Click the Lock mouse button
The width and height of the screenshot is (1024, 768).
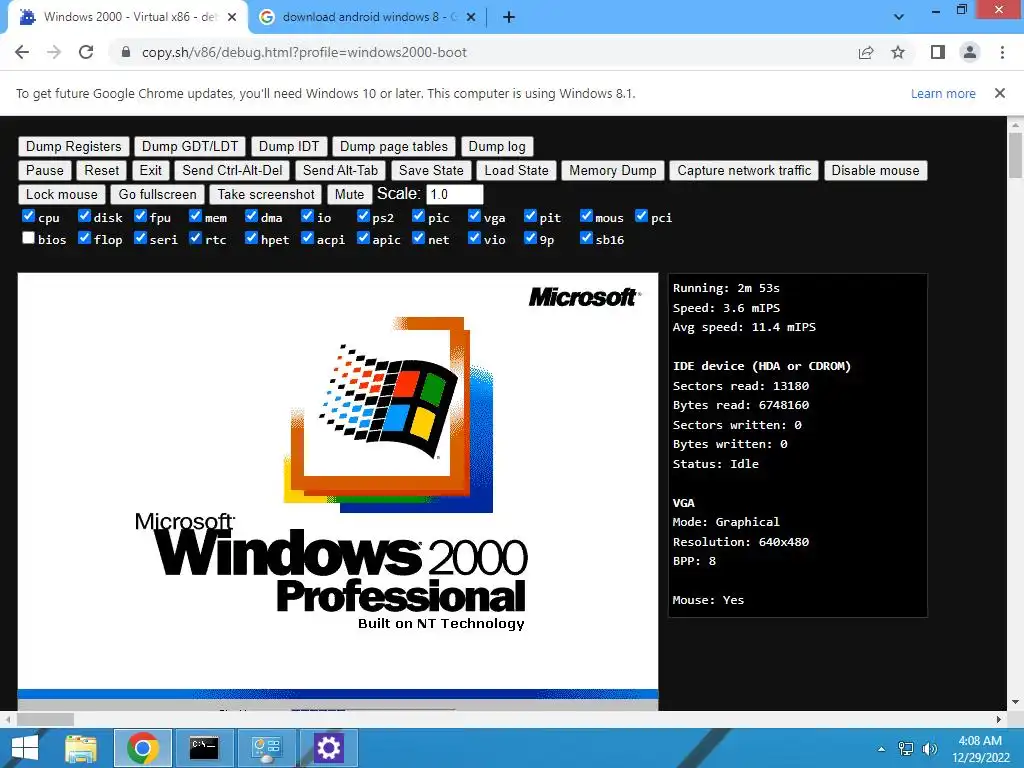(x=61, y=195)
